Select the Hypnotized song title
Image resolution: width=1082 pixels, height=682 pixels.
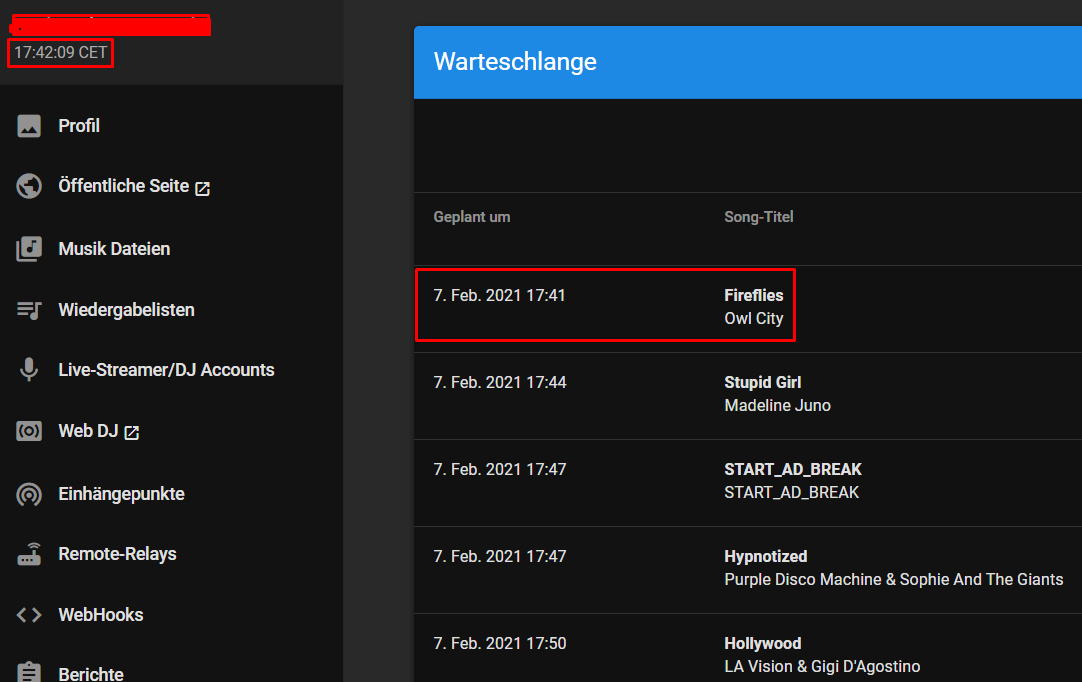(x=765, y=556)
